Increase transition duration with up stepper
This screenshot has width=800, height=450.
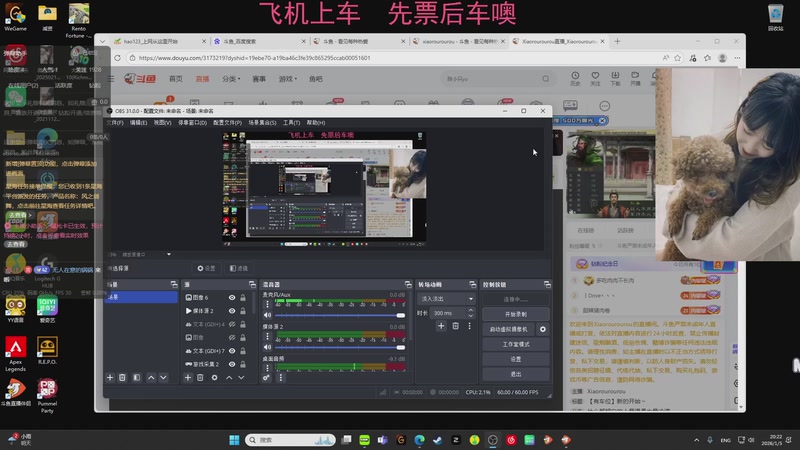[x=470, y=310]
